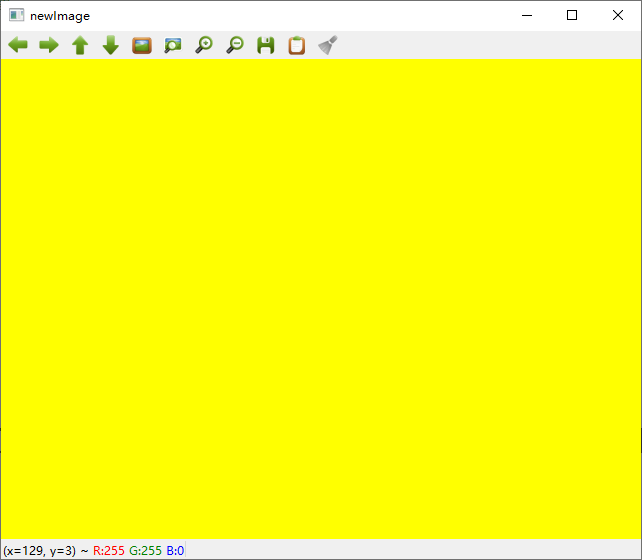The height and width of the screenshot is (560, 642).
Task: Pan image left with the left arrow
Action: click(x=18, y=45)
